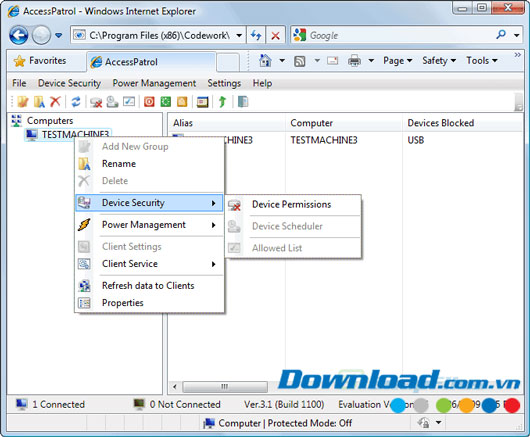This screenshot has width=530, height=437.
Task: Open the Settings menu
Action: 224,83
